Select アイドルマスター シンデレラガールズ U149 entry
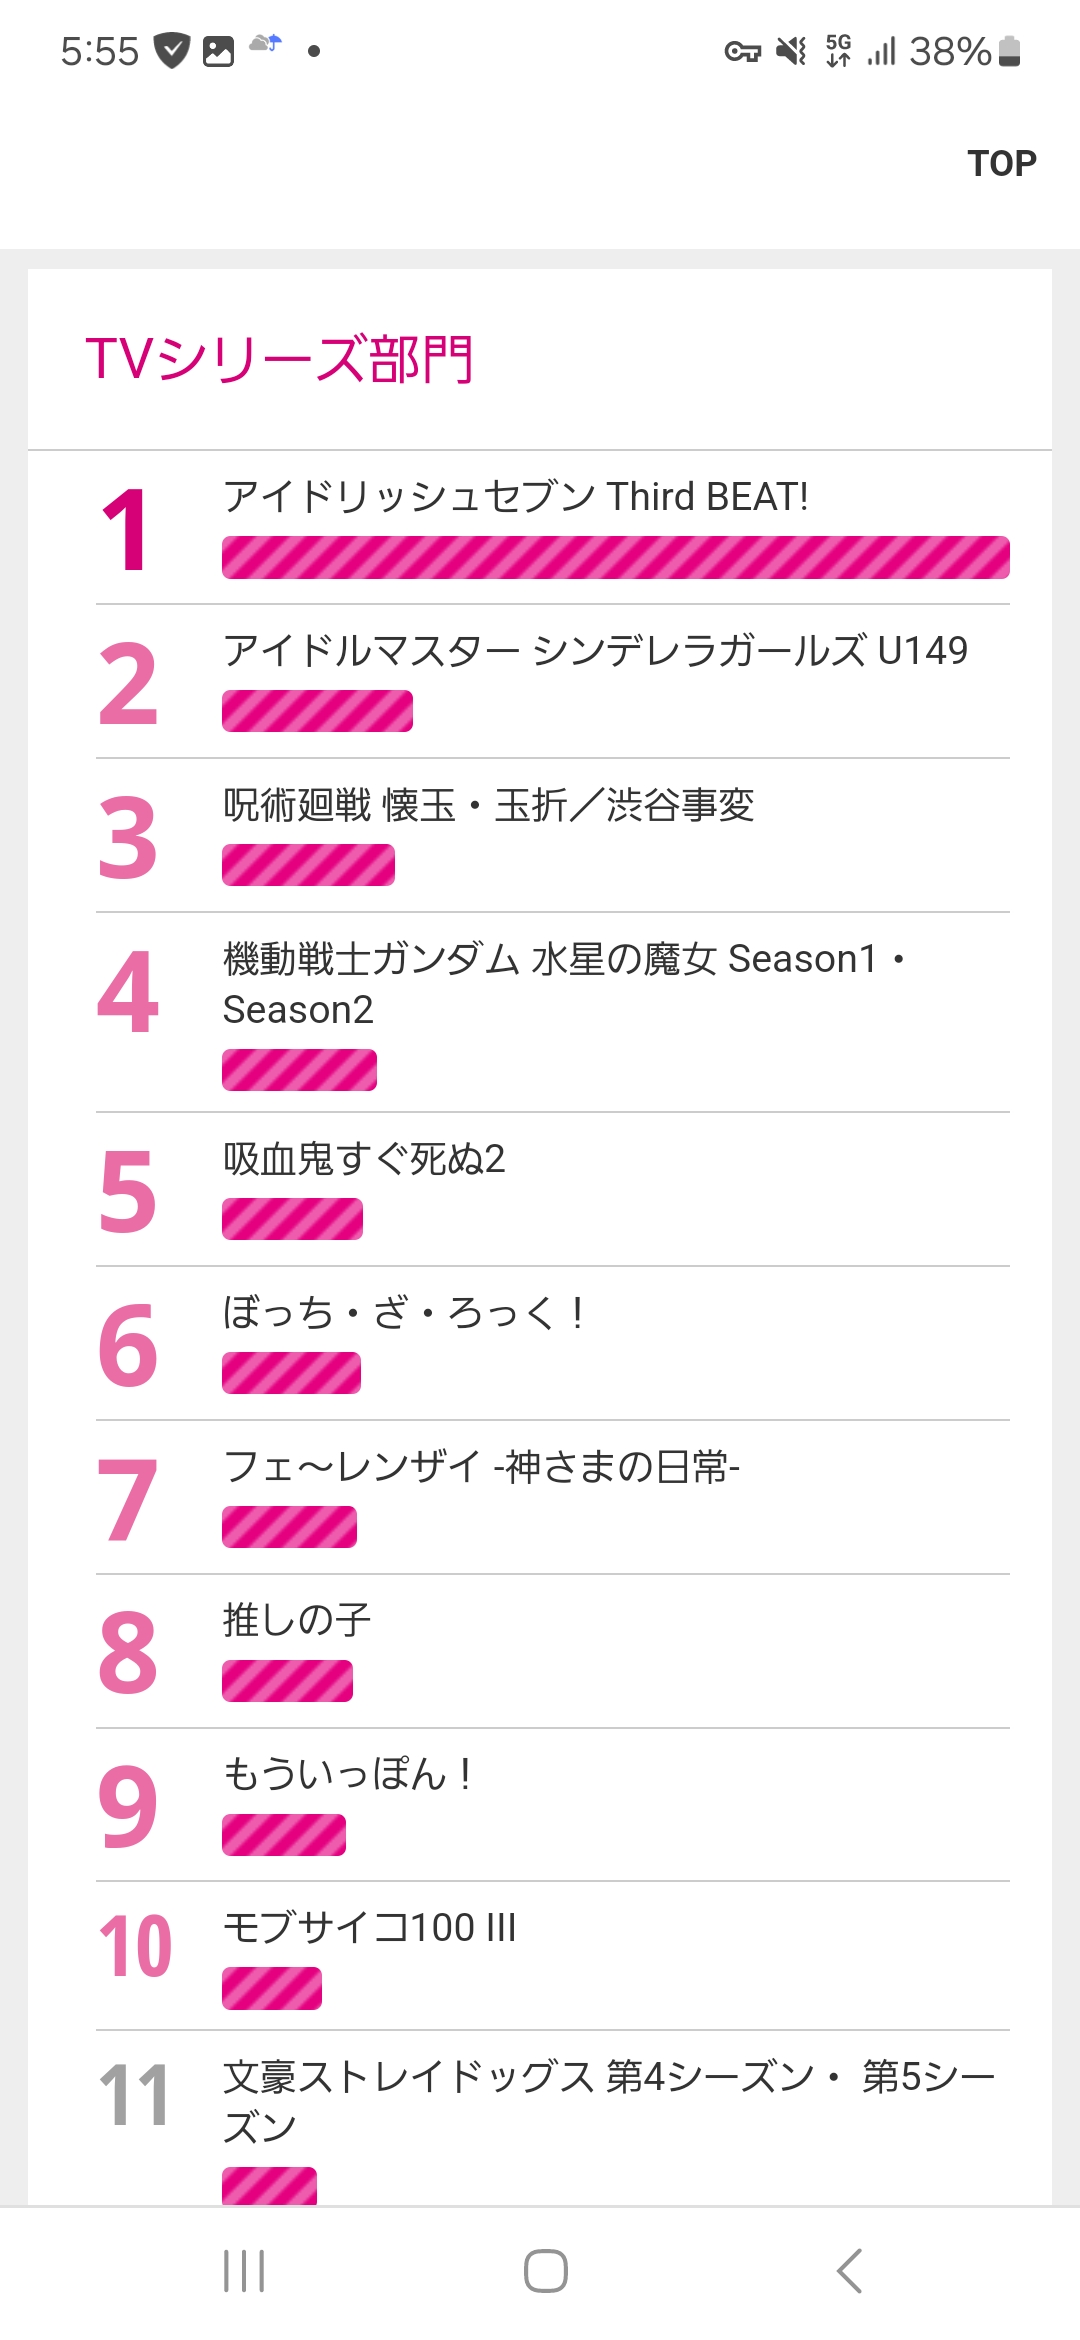The image size is (1080, 2340). (x=553, y=682)
